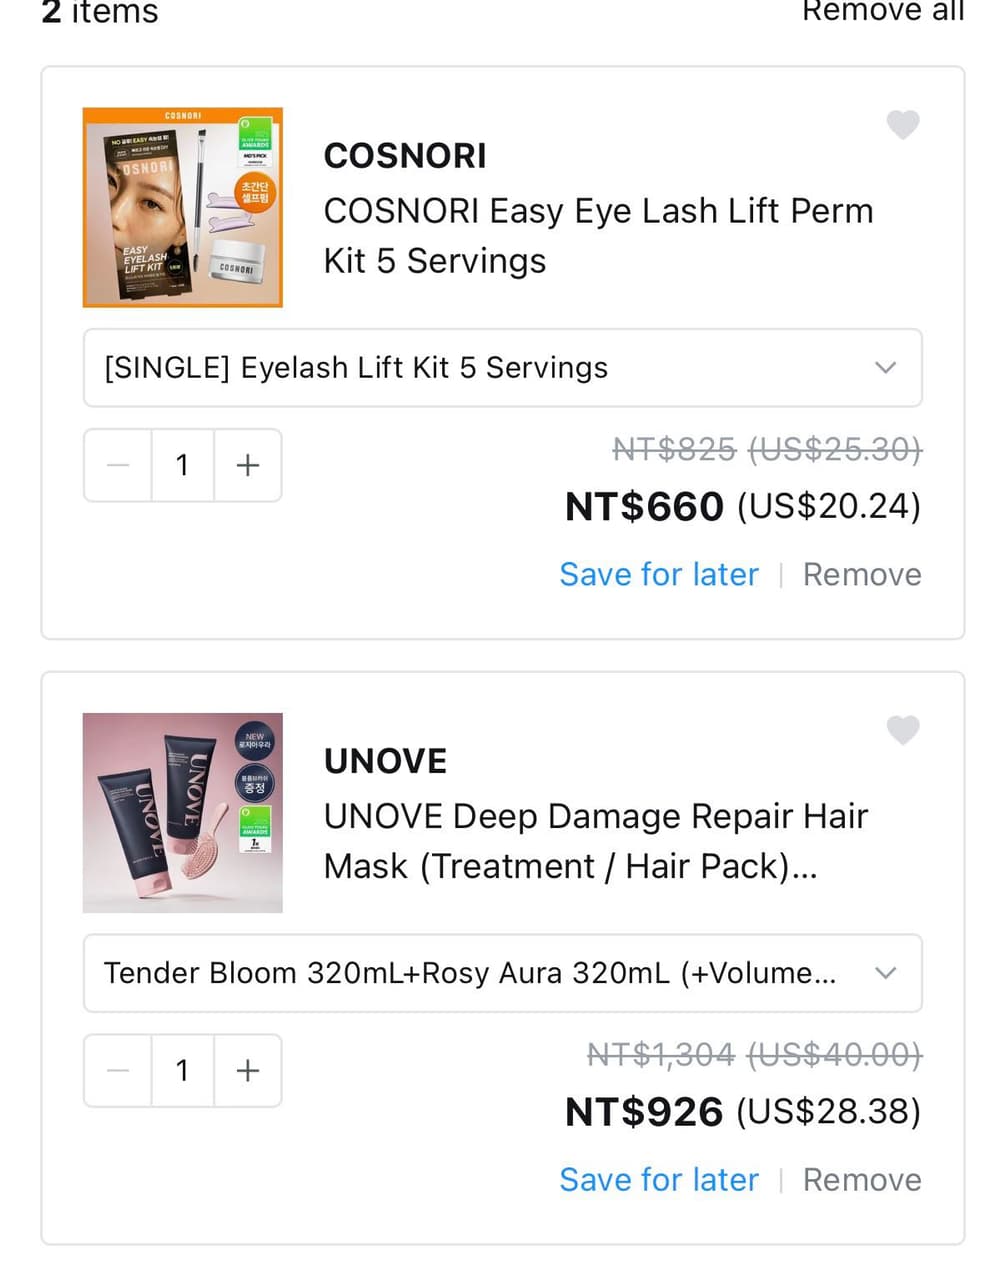Increase UNOVE hair mask quantity with plus
This screenshot has width=1006, height=1280.
(248, 1071)
